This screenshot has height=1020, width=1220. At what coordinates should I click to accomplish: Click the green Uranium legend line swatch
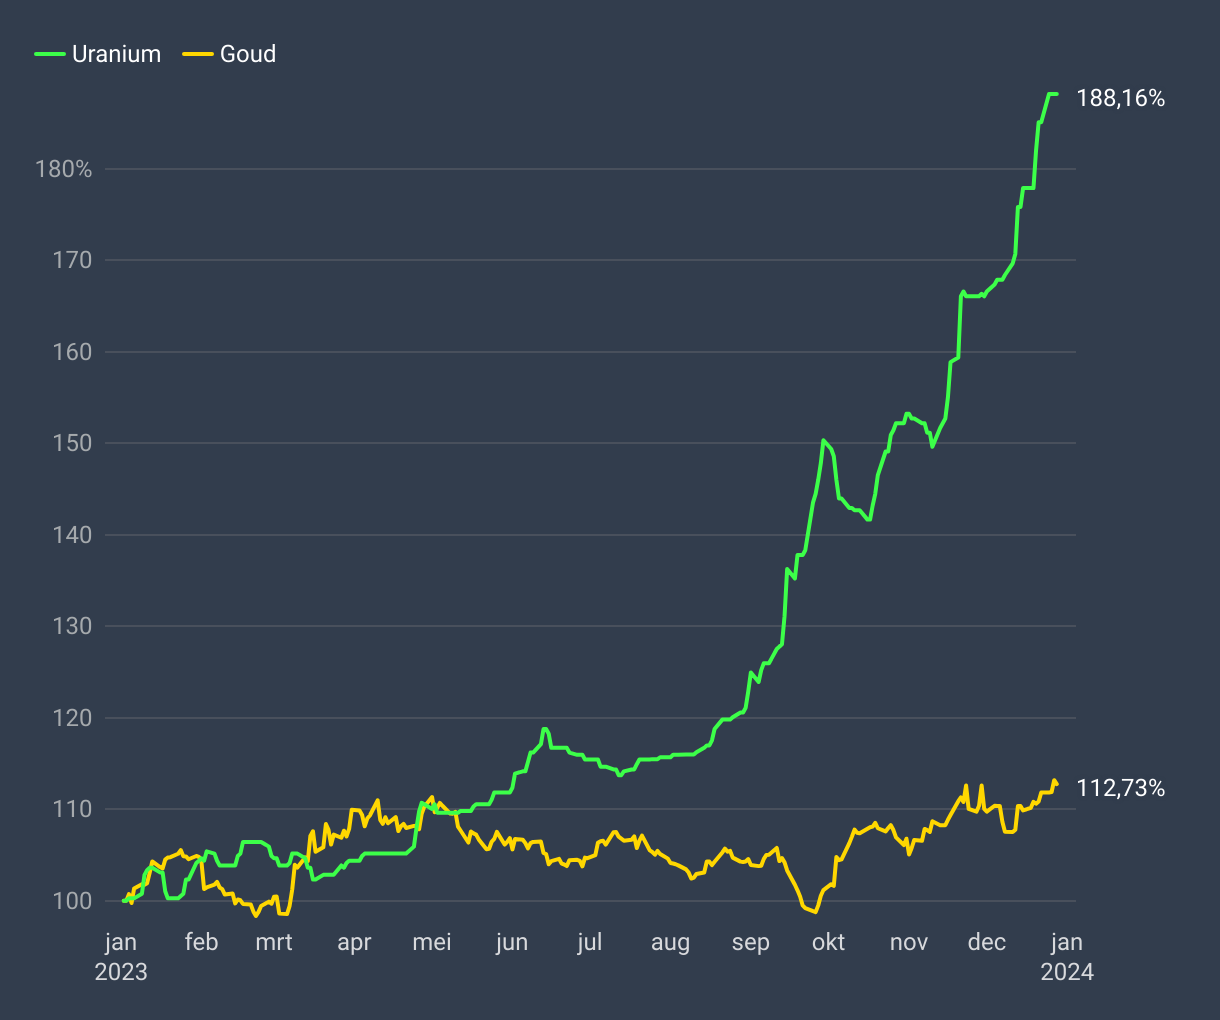[x=50, y=54]
